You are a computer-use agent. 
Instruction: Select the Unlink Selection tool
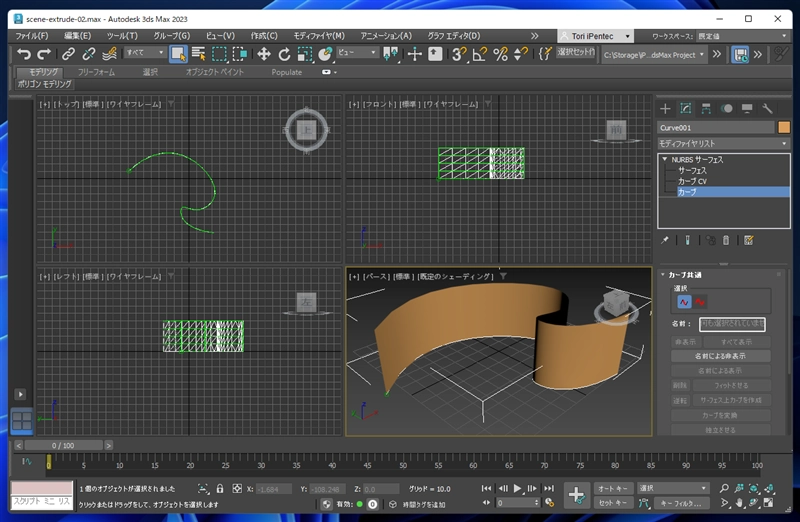click(89, 54)
